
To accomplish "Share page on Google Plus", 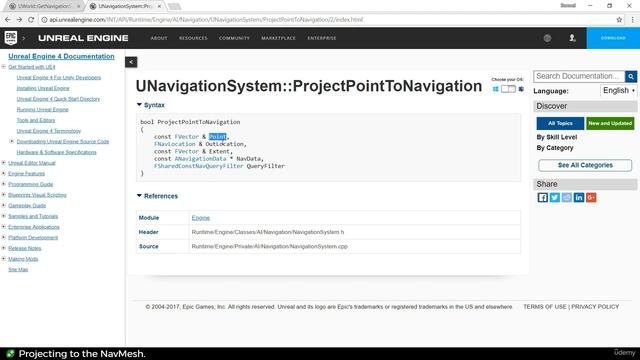I will [591, 198].
